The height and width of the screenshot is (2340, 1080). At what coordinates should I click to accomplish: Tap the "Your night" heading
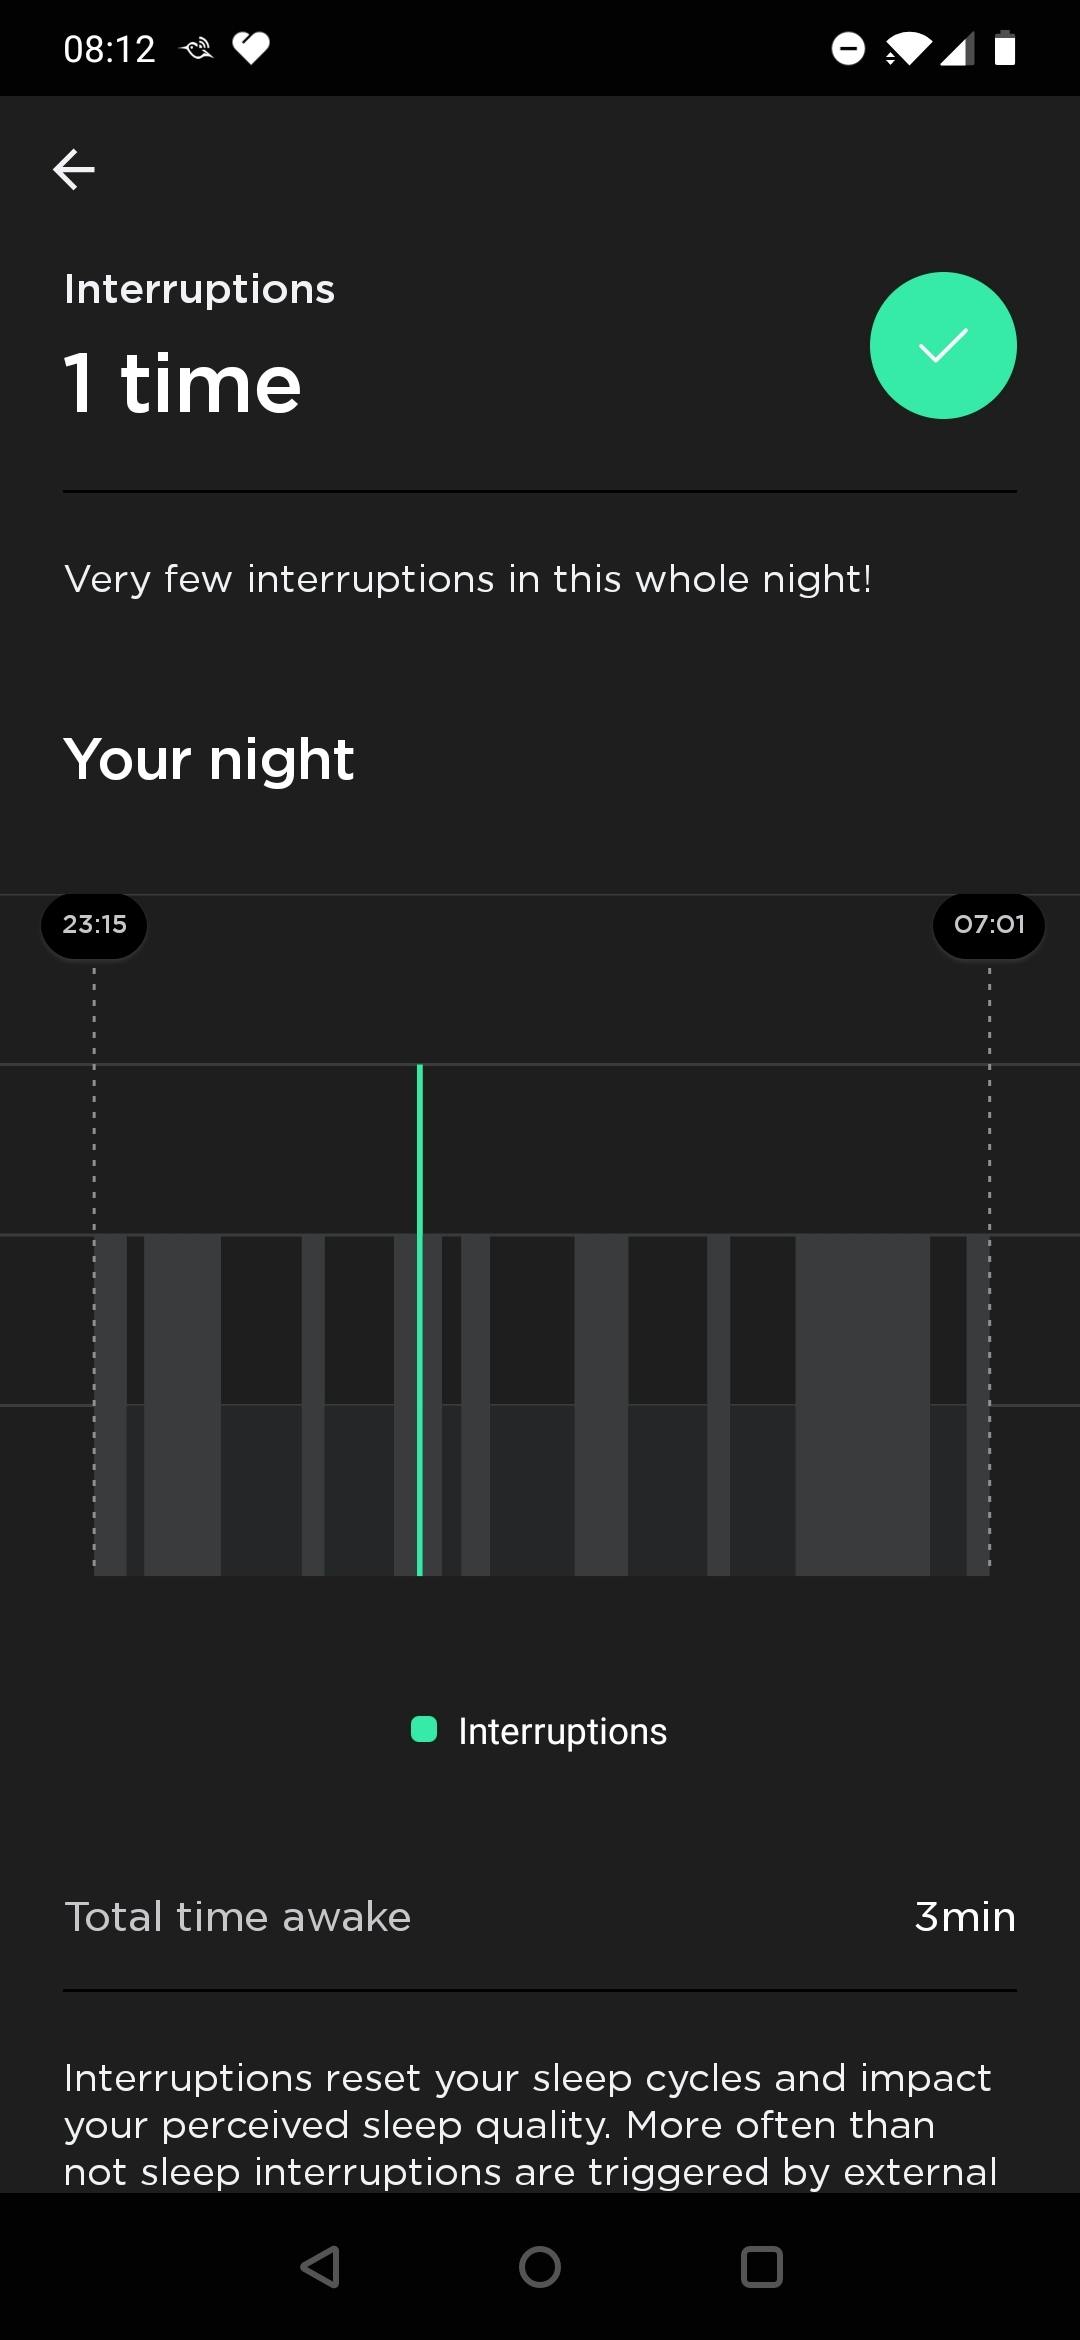click(209, 760)
